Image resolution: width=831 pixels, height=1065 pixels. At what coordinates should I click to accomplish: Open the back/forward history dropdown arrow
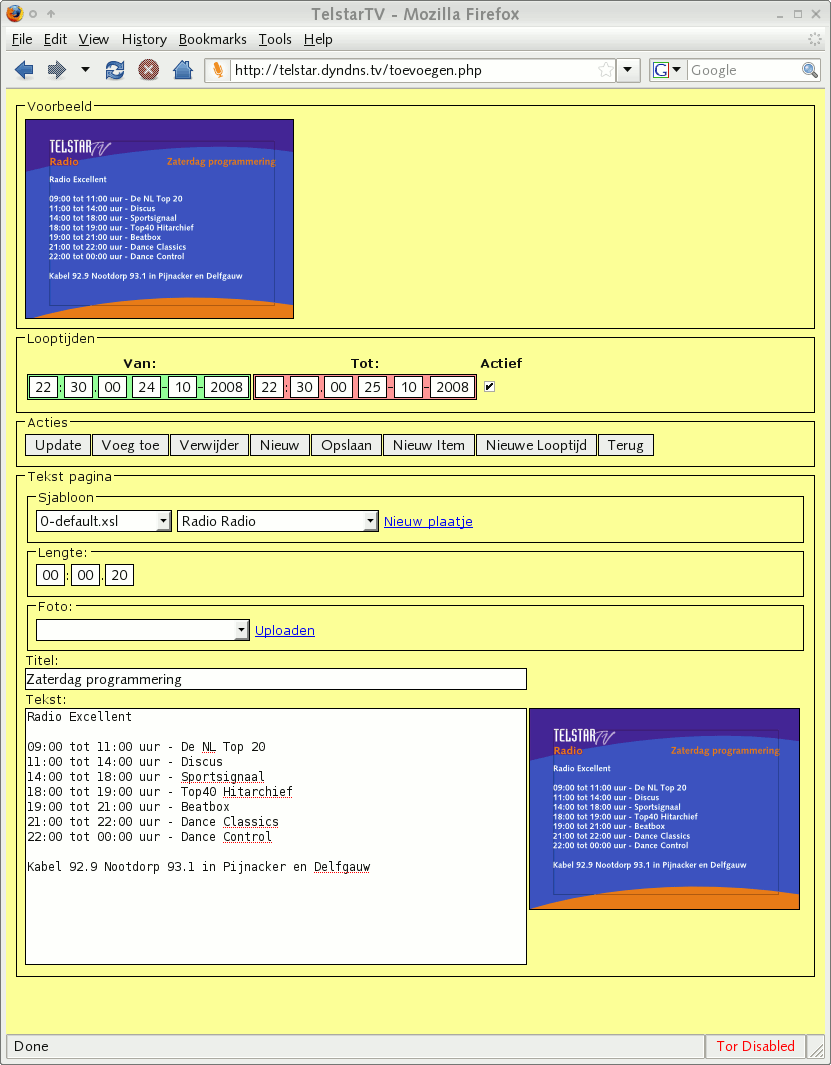tap(85, 70)
